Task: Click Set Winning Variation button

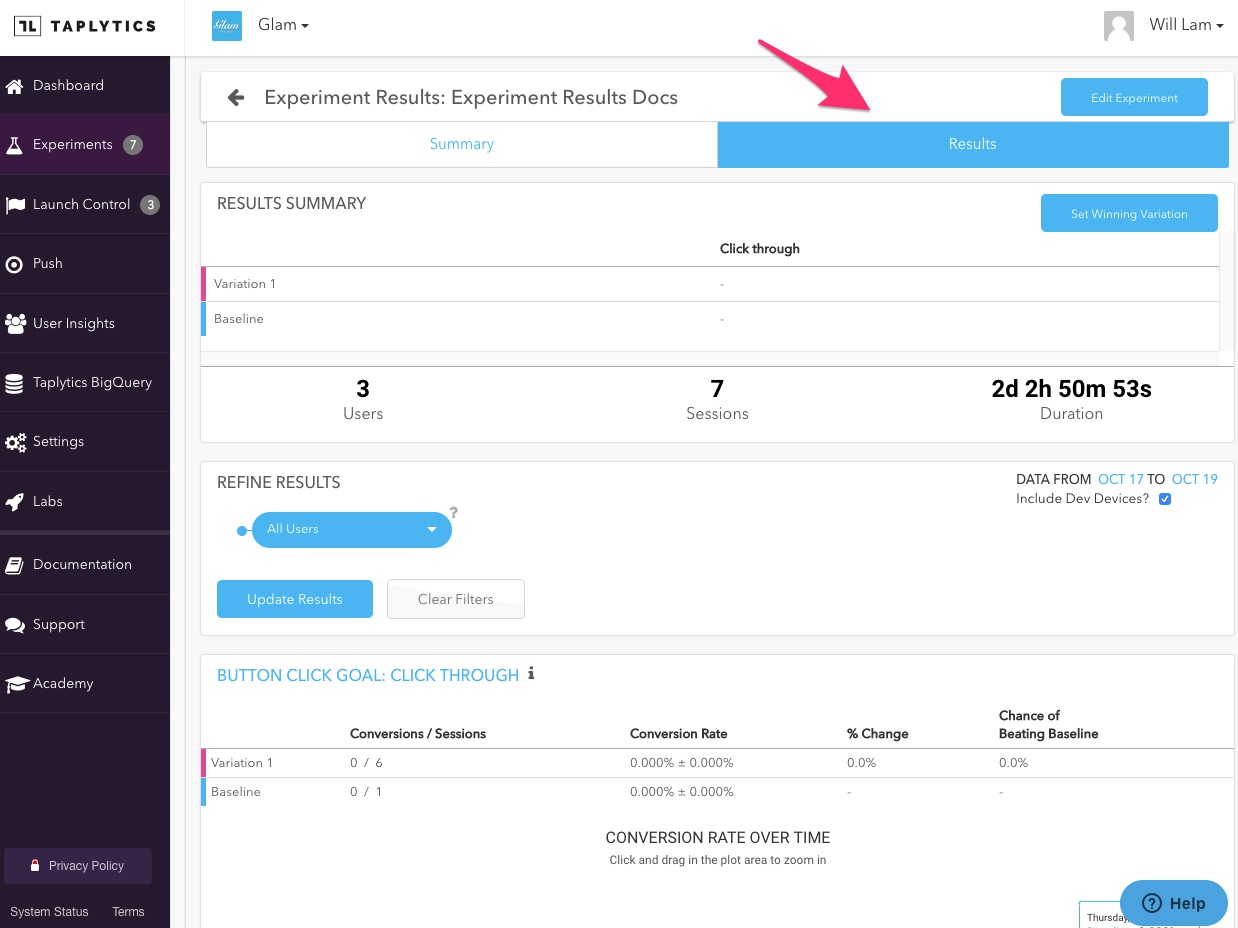Action: pos(1129,214)
